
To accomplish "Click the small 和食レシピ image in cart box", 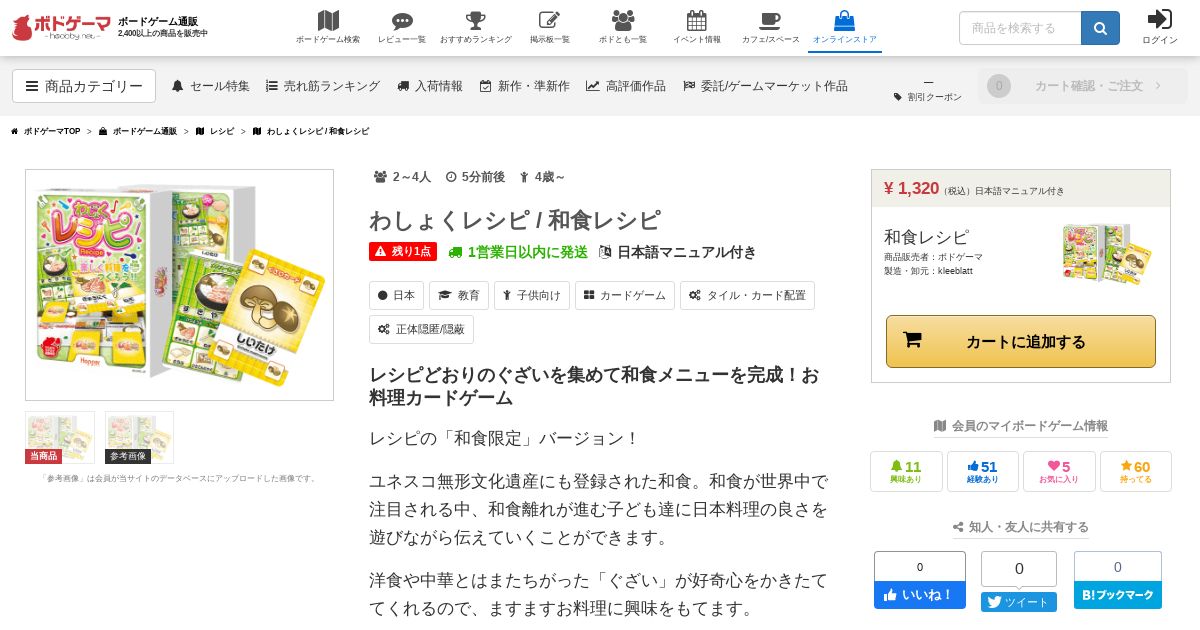I will pyautogui.click(x=1107, y=254).
